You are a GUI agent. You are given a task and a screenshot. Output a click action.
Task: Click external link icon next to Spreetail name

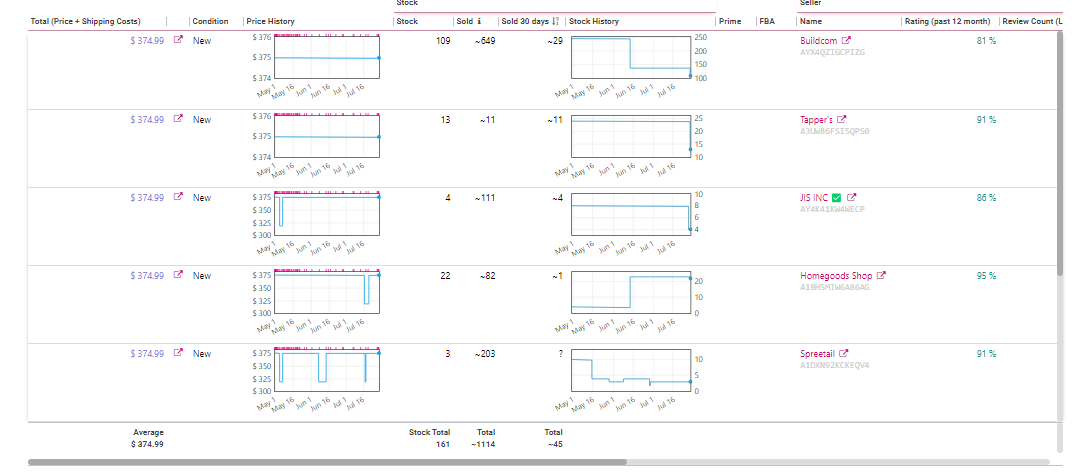844,353
